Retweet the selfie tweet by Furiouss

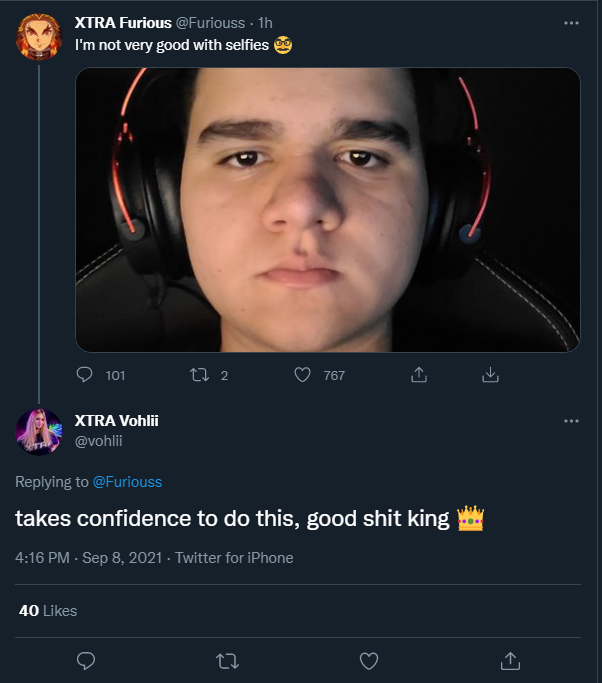point(197,375)
